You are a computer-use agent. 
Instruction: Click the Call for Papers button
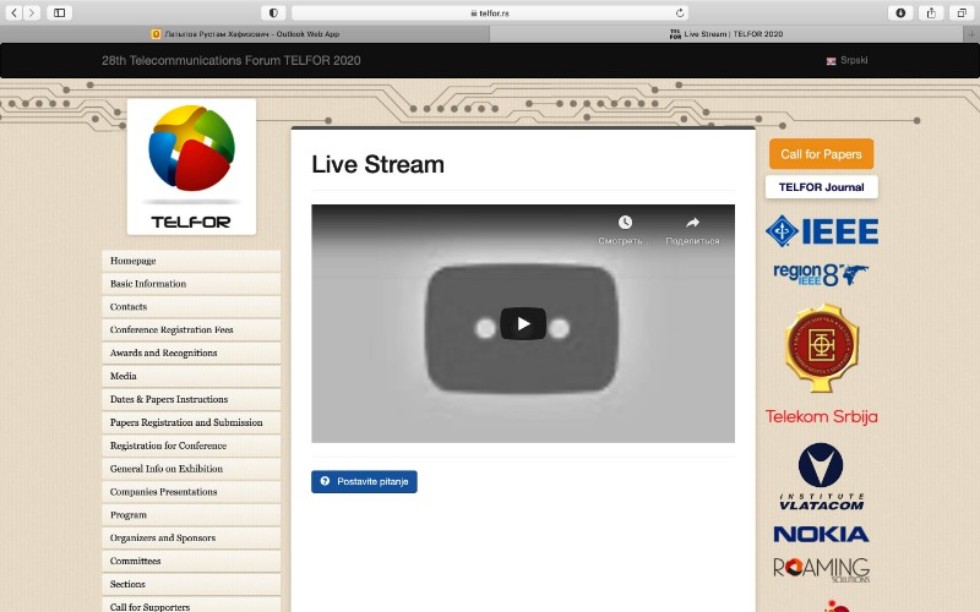[x=821, y=154]
